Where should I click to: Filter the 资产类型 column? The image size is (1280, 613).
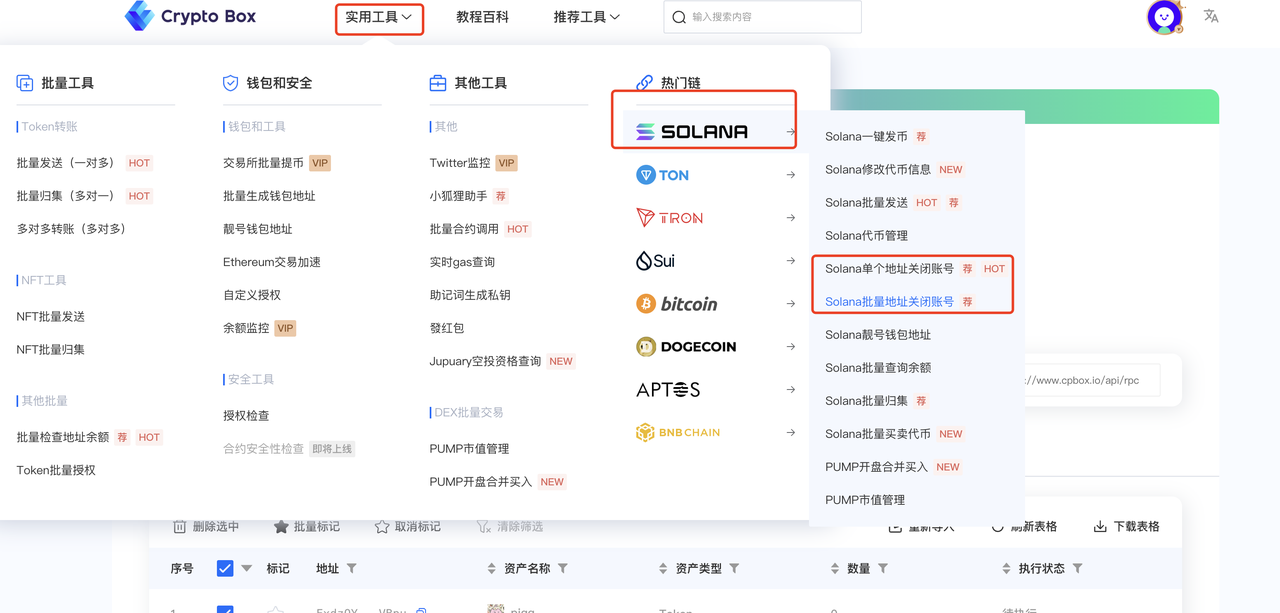(734, 568)
